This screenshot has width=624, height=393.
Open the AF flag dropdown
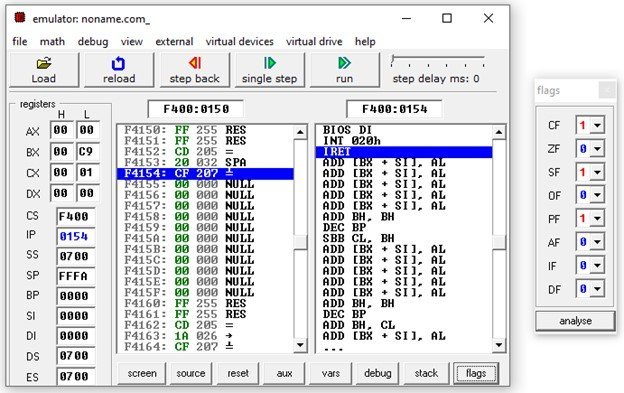[x=597, y=242]
